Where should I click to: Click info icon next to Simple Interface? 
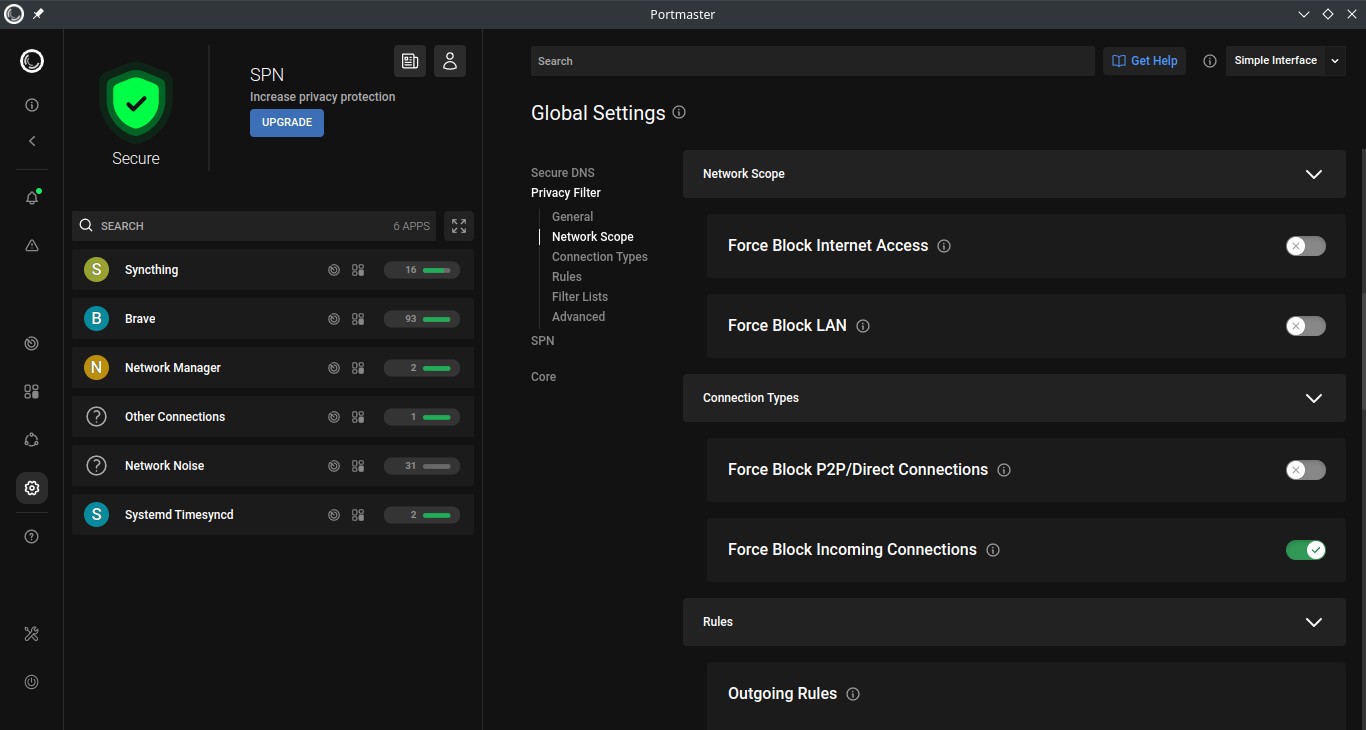pos(1210,61)
